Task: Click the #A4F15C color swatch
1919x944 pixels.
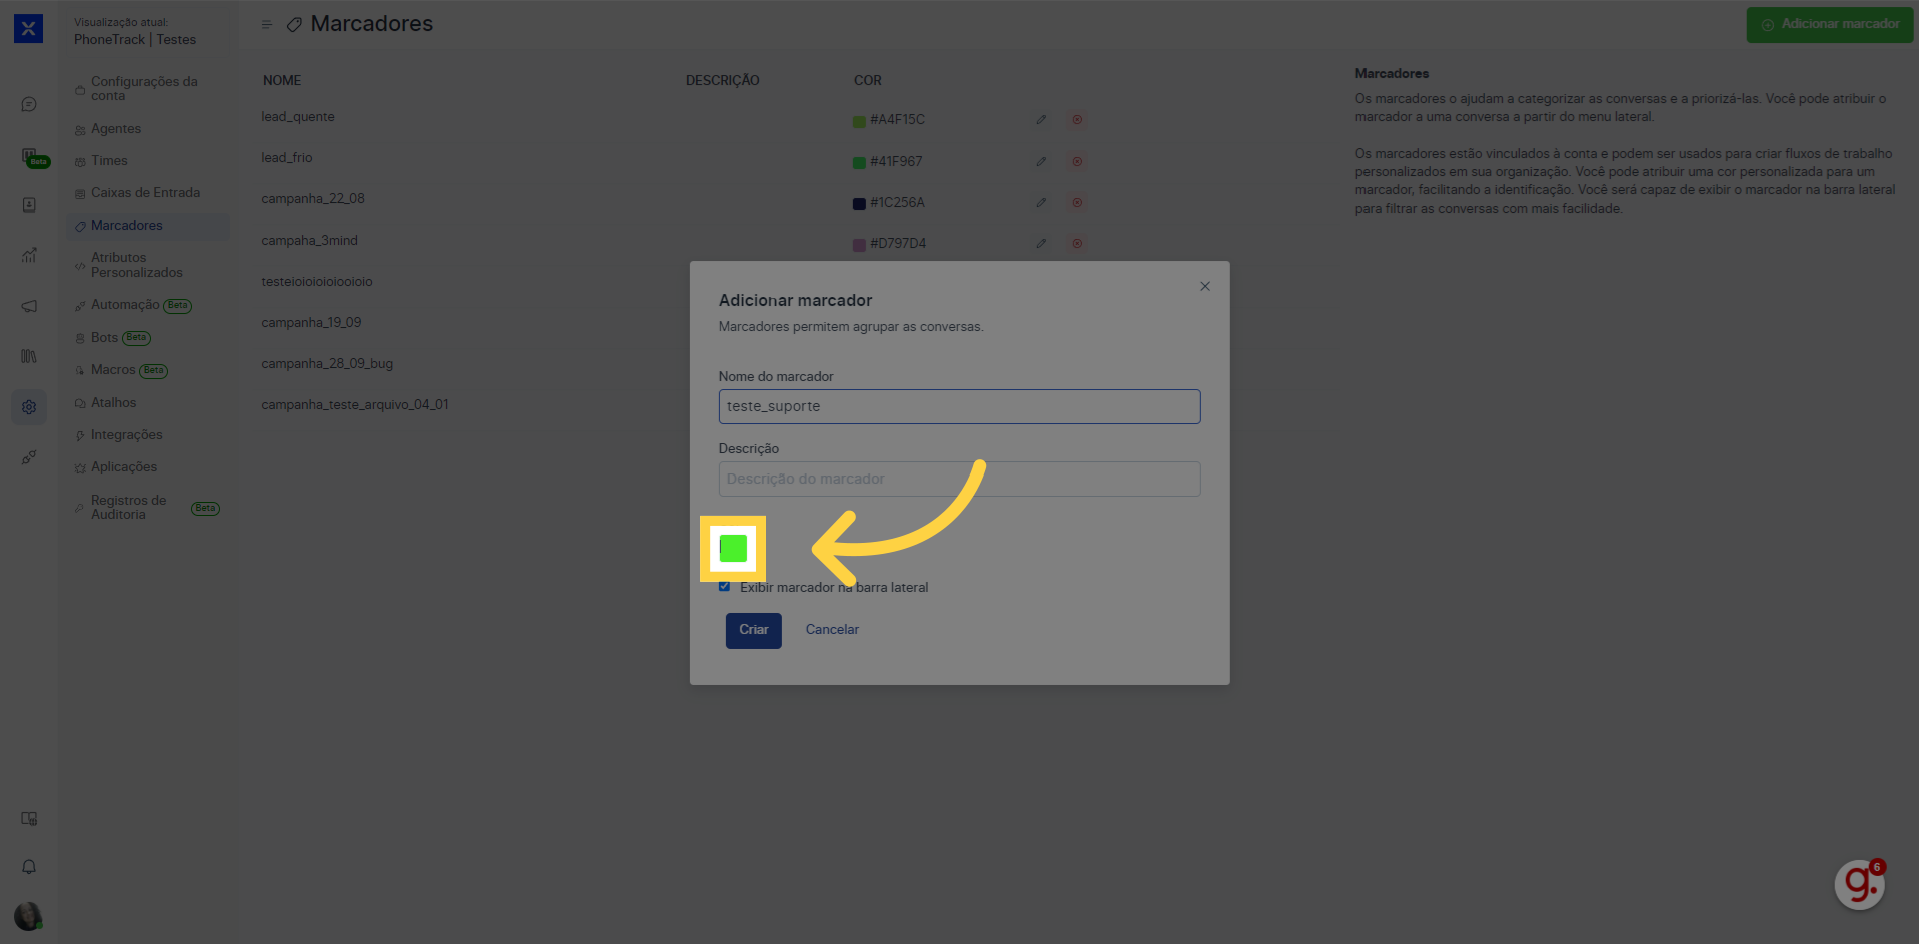Action: (859, 121)
